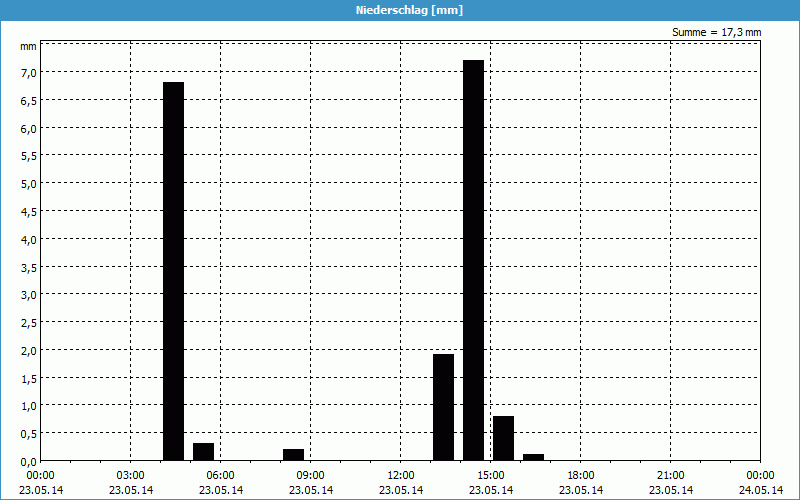This screenshot has width=800, height=500.
Task: Click the 03:00 time axis label
Action: pyautogui.click(x=131, y=475)
